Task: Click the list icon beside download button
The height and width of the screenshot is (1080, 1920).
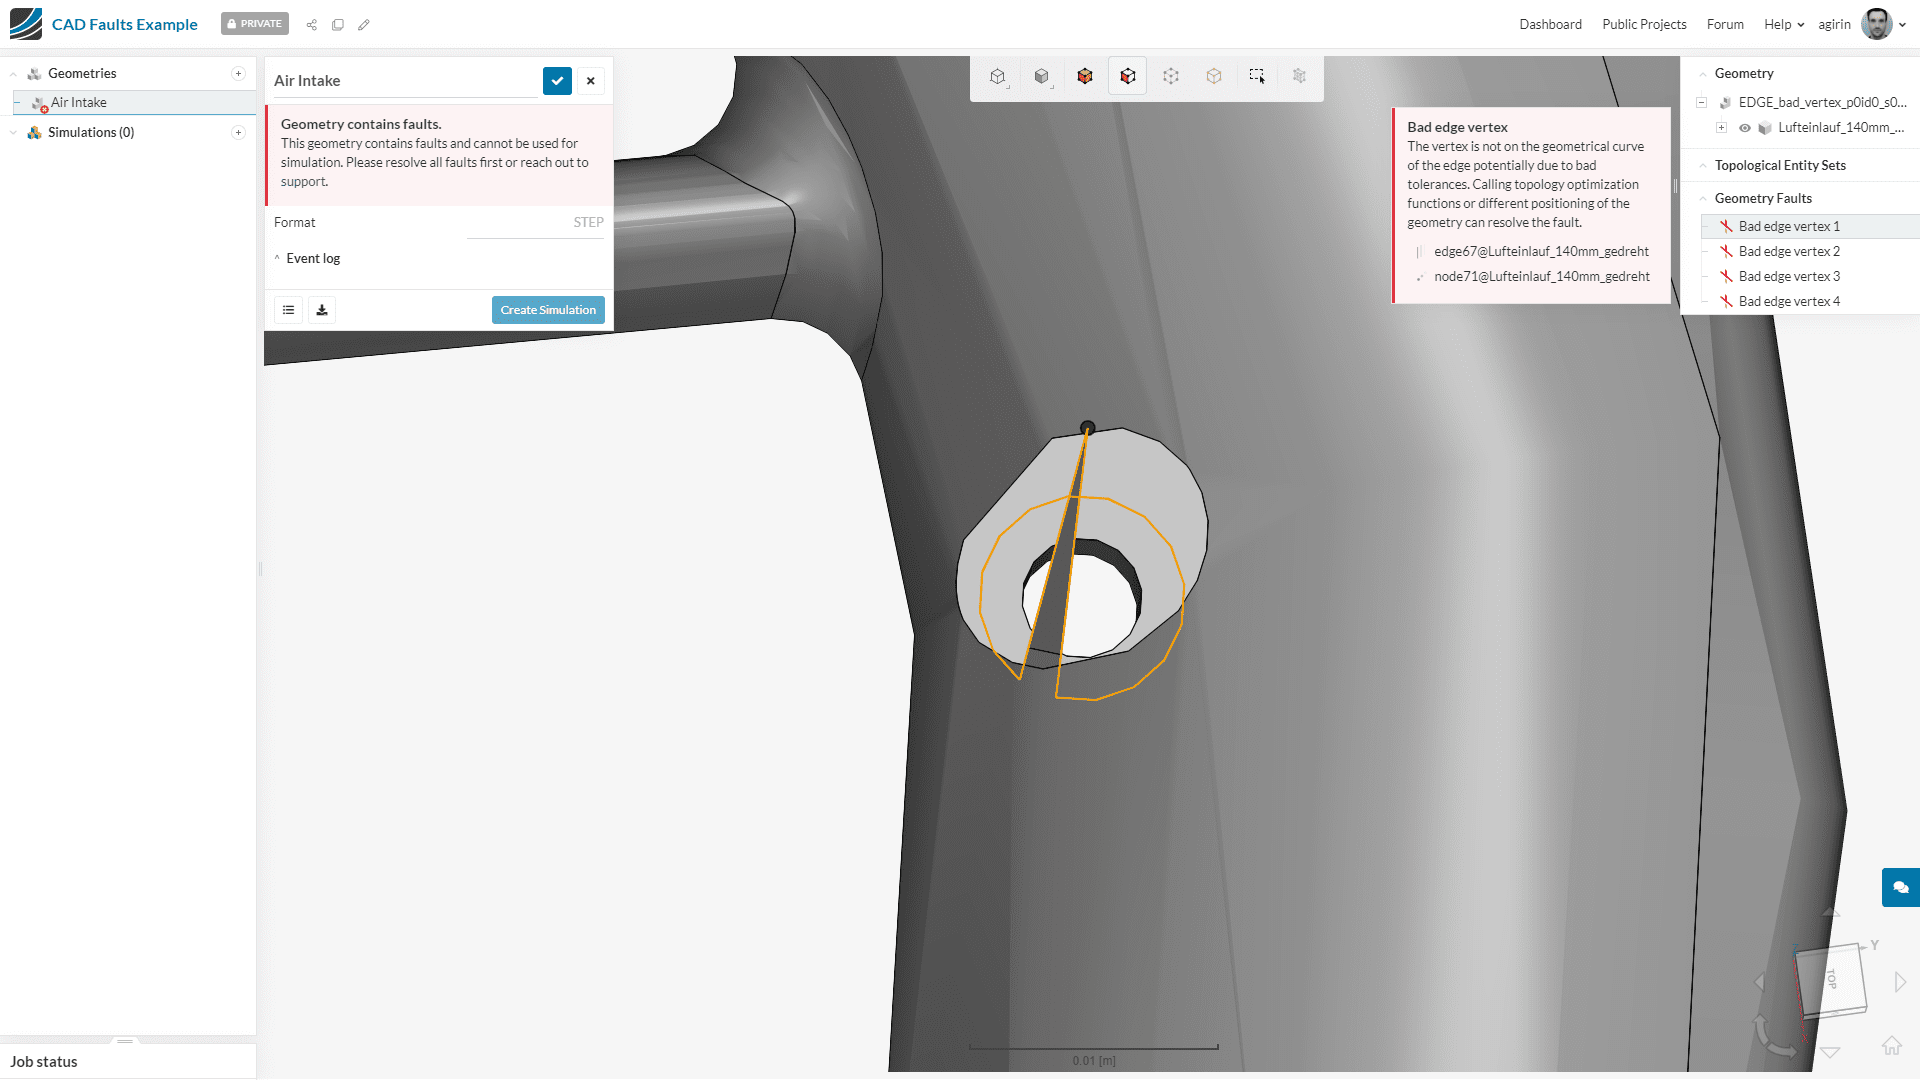Action: point(289,310)
